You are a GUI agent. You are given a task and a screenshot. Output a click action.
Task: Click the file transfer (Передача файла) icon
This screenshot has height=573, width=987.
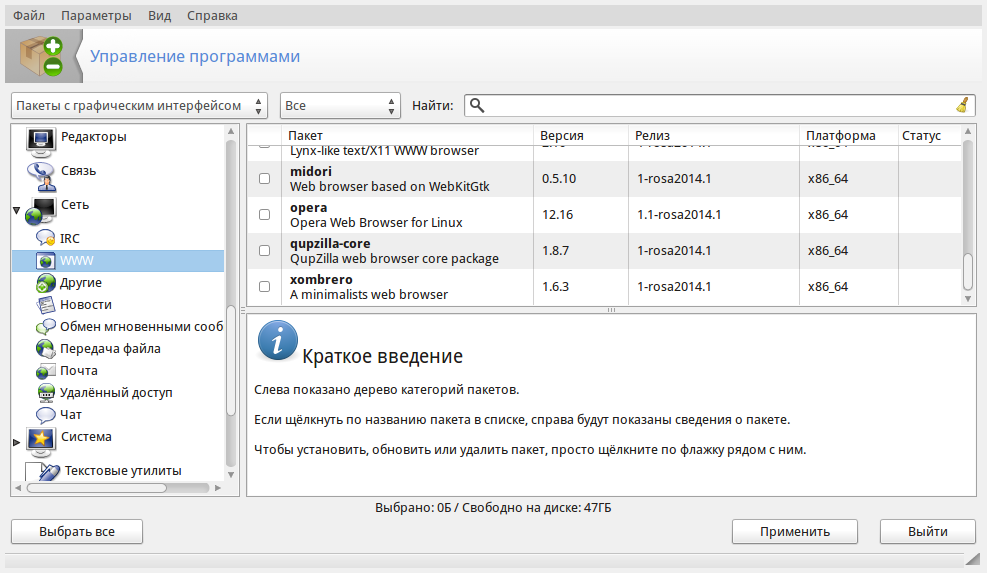[46, 349]
